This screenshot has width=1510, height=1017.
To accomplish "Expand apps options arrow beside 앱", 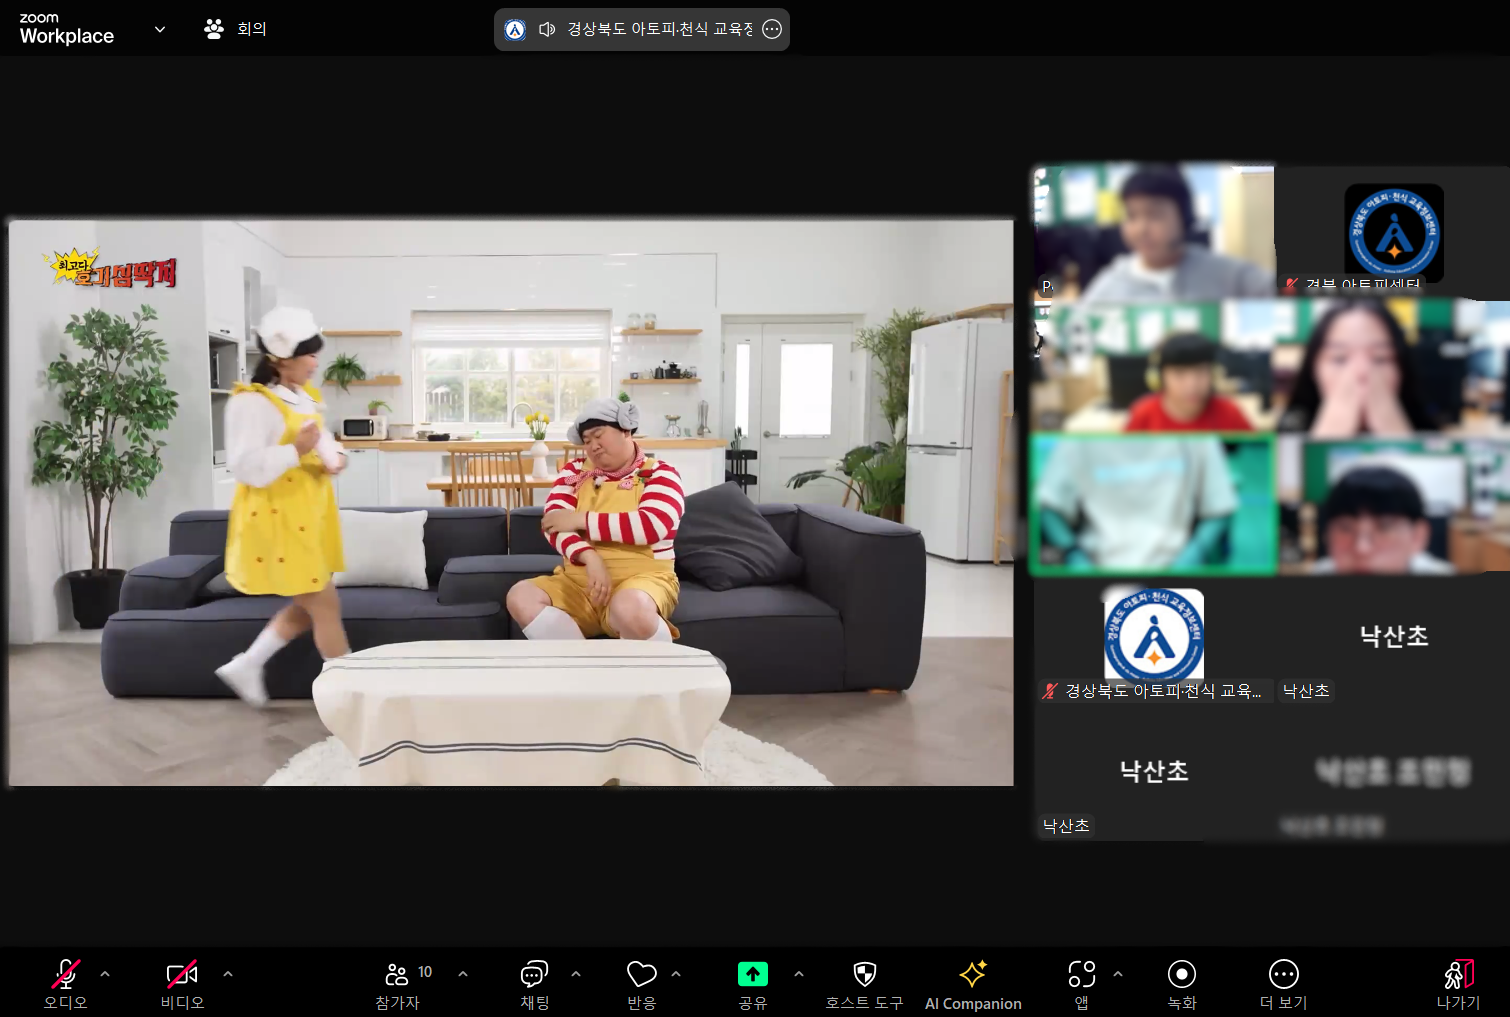I will click(x=1118, y=973).
